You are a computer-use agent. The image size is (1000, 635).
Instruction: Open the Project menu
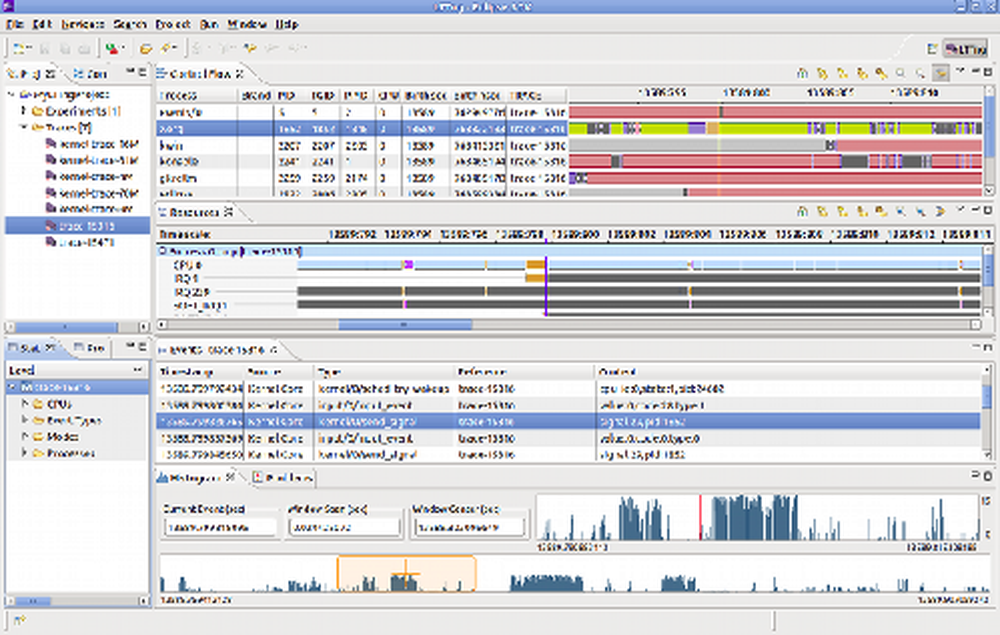[173, 23]
